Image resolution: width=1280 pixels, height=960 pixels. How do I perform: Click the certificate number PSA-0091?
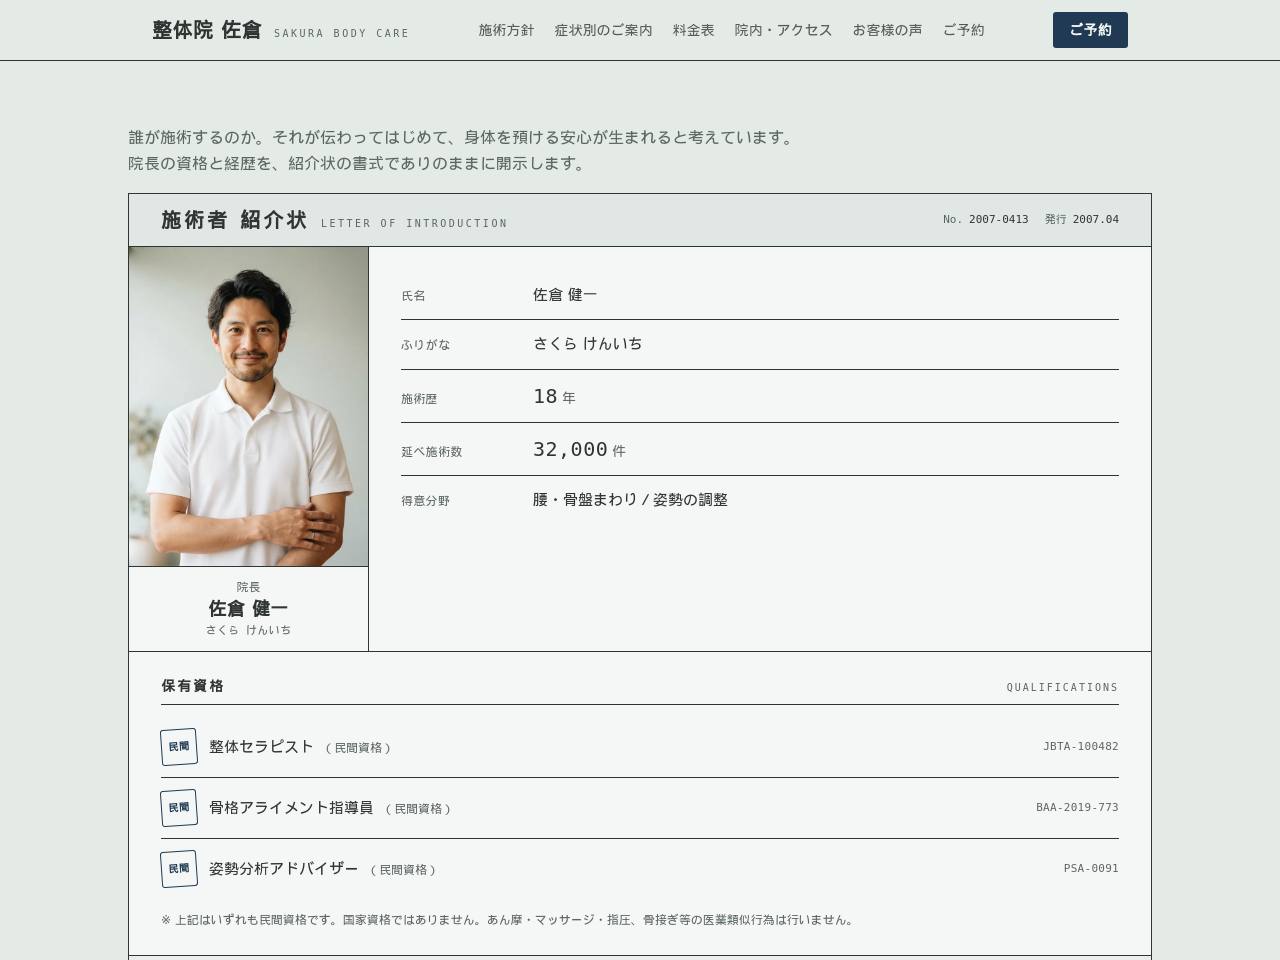1091,869
